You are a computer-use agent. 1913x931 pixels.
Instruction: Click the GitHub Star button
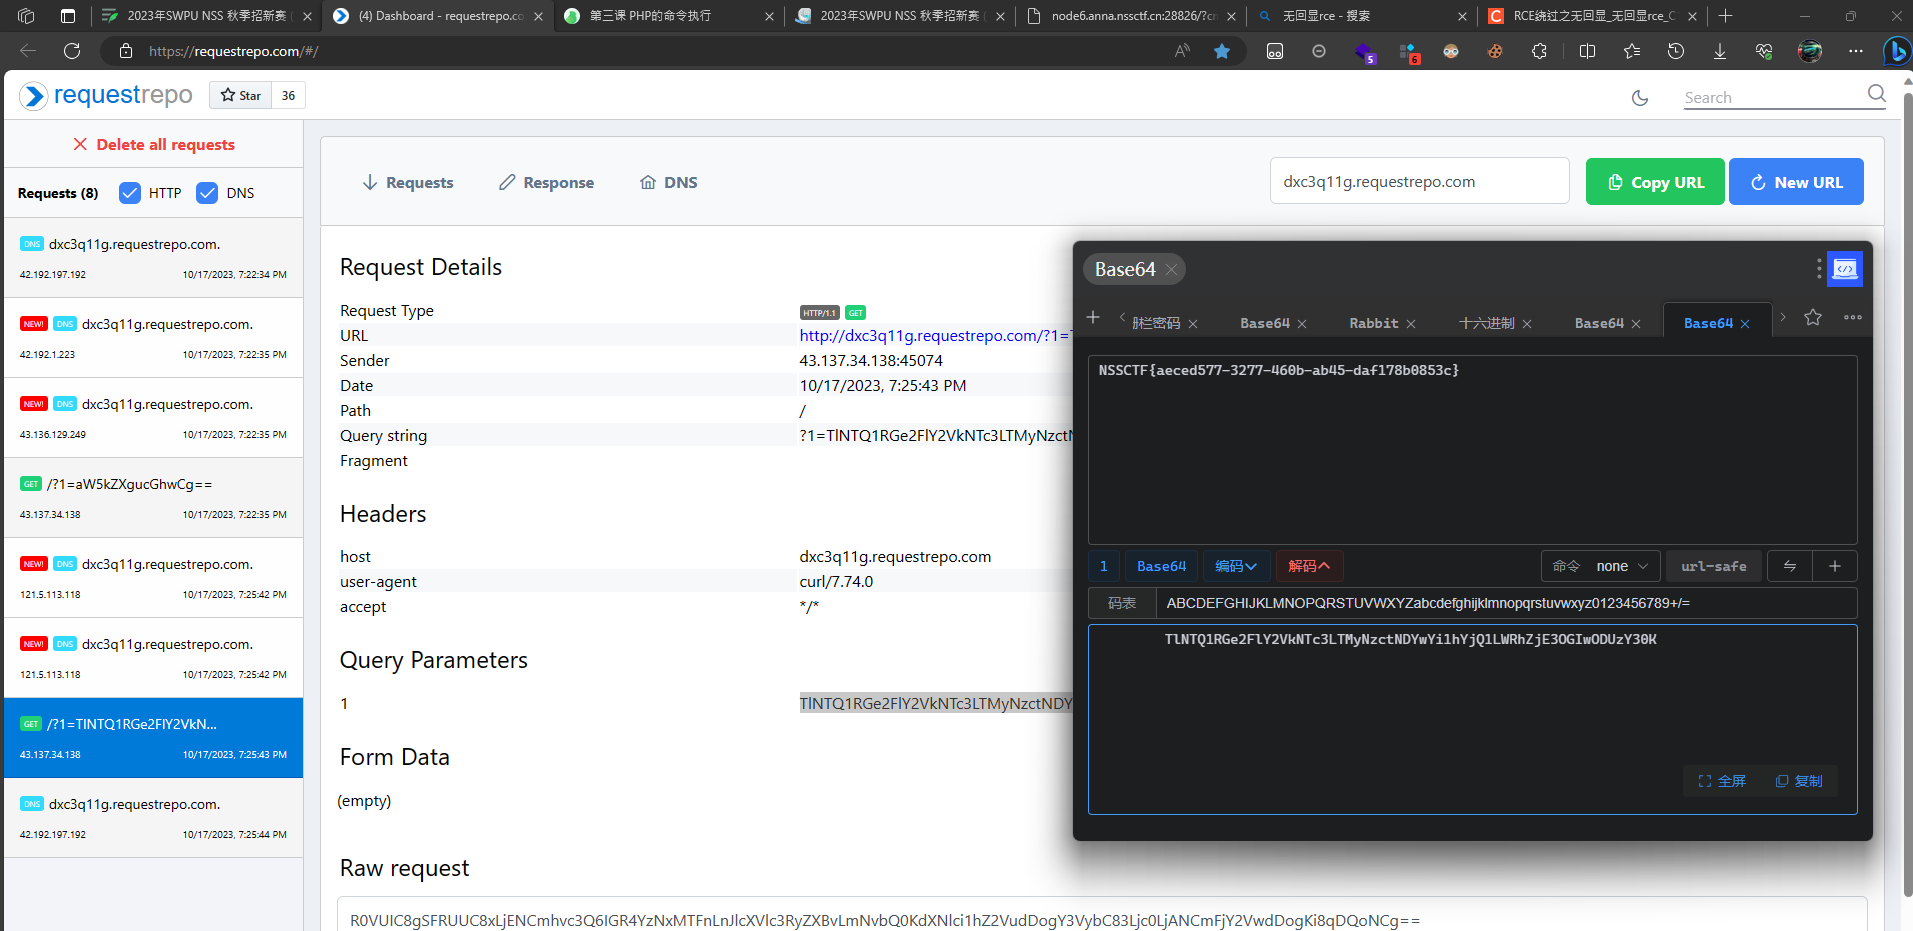point(240,95)
